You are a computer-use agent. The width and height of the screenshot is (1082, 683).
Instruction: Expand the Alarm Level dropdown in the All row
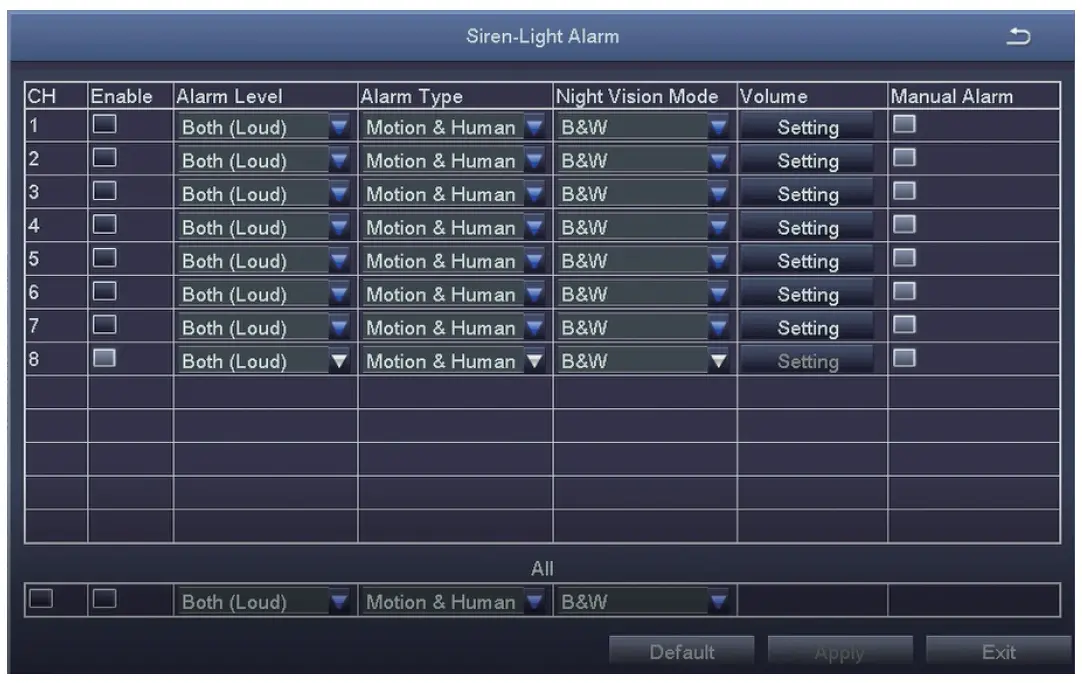coord(338,601)
